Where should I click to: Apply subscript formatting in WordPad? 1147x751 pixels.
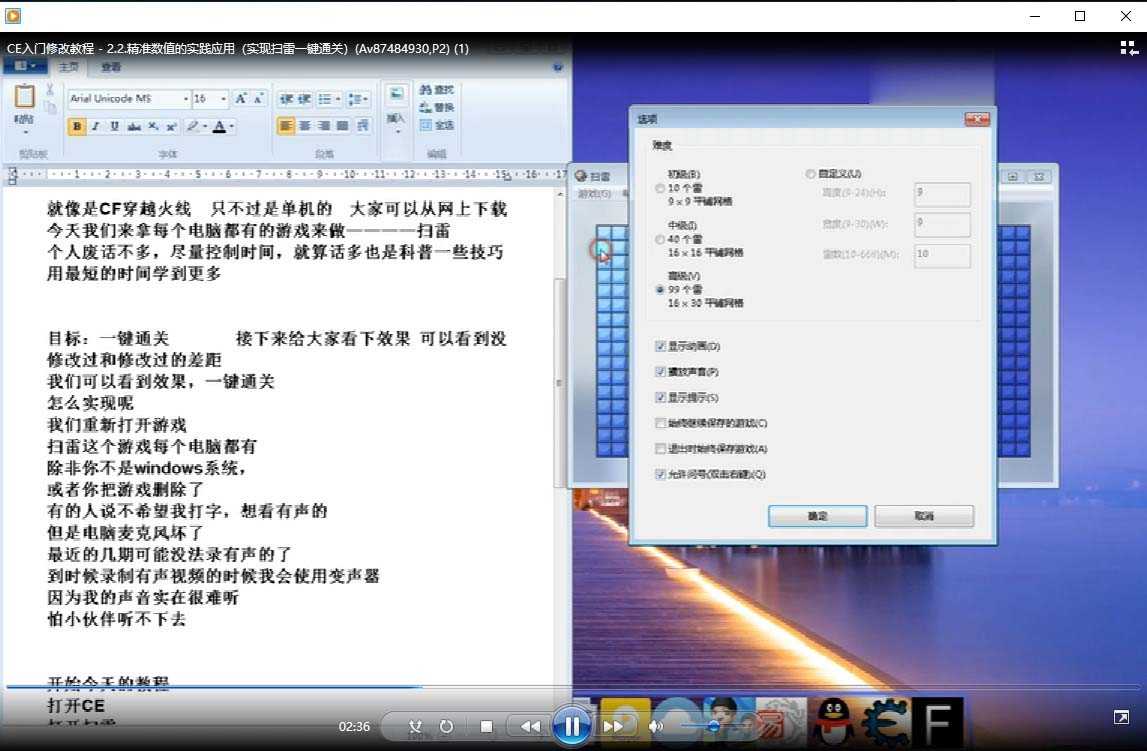[153, 127]
